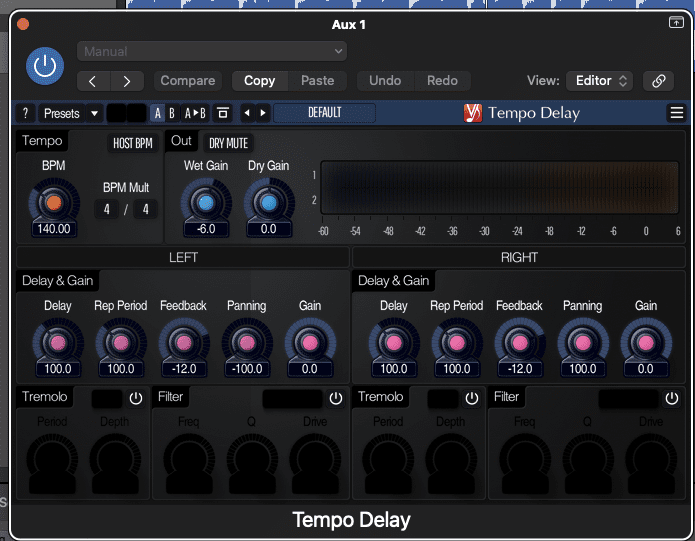Viewport: 695px width, 541px height.
Task: Open the Presets menu
Action: pyautogui.click(x=62, y=113)
